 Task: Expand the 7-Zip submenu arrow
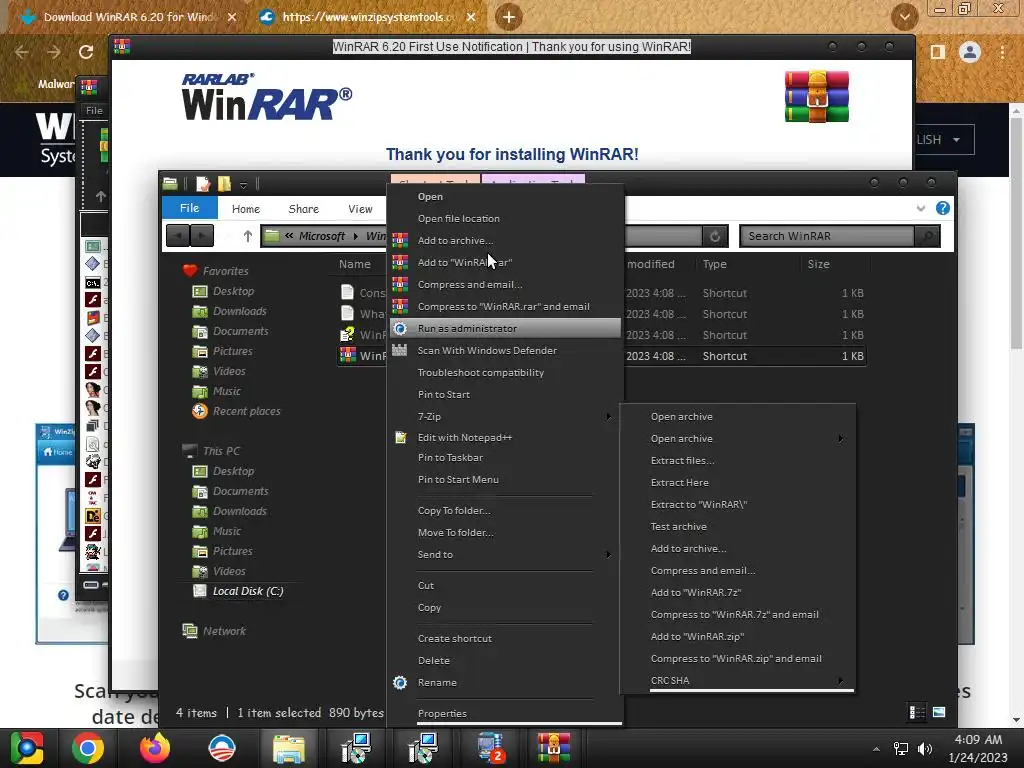point(608,417)
